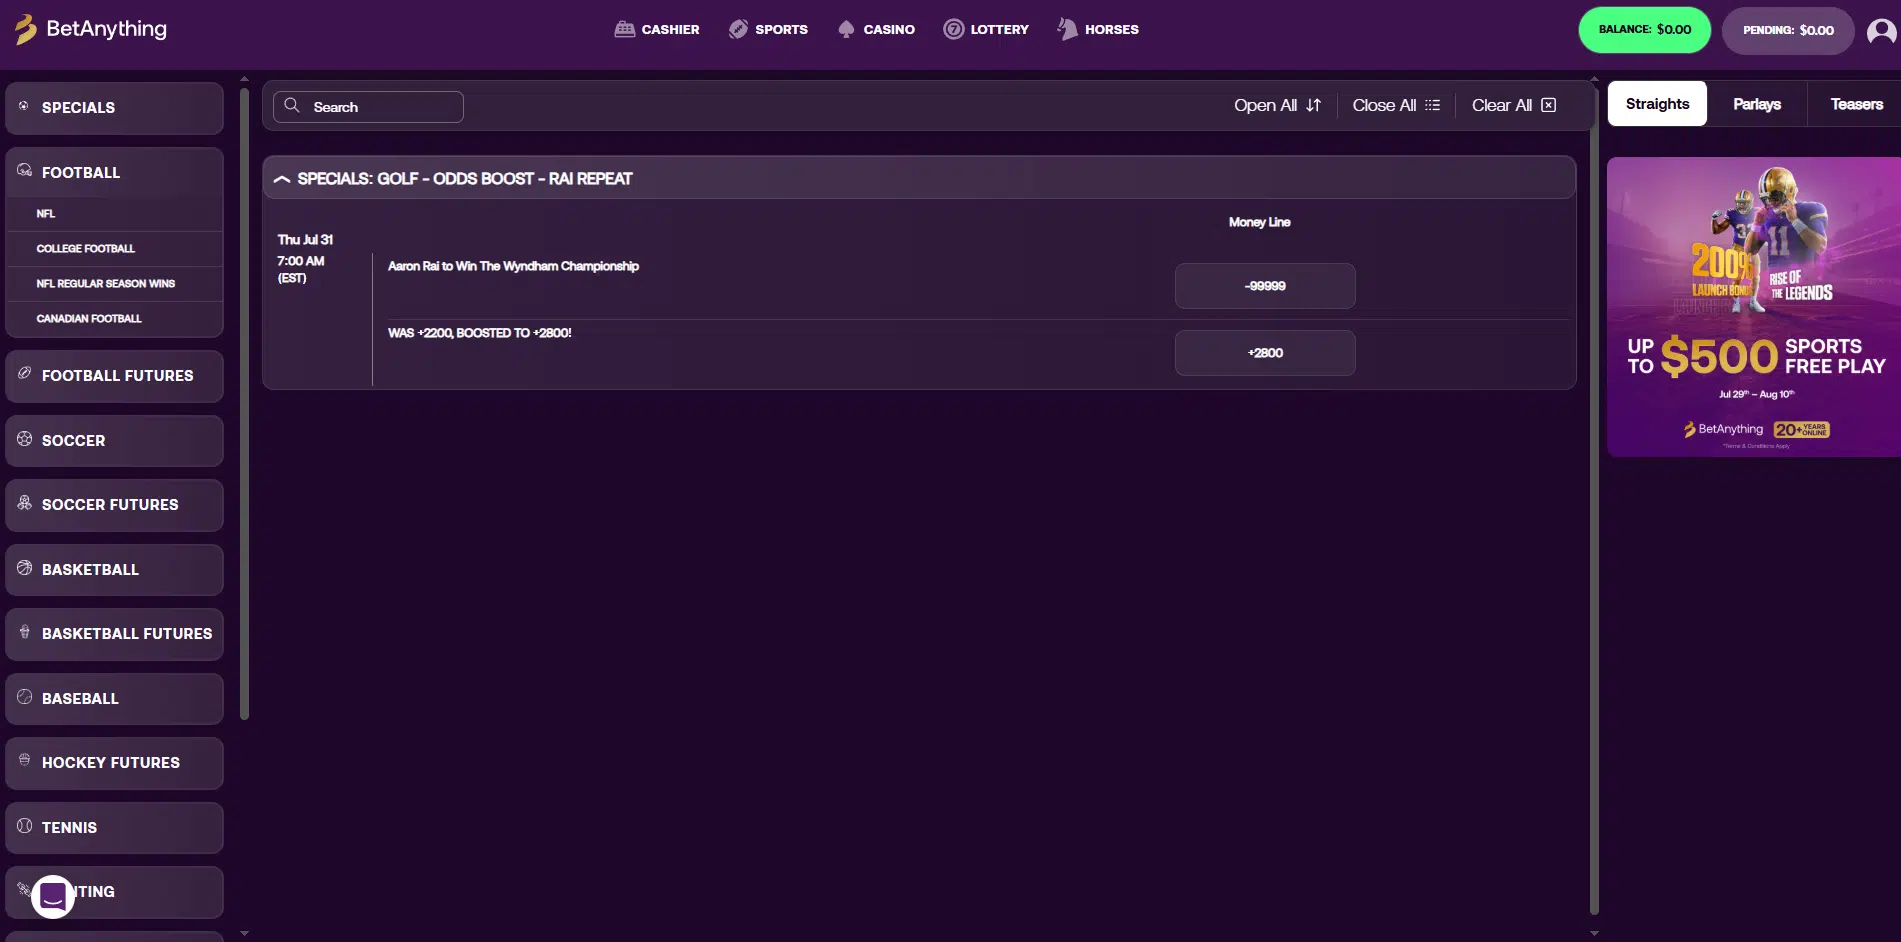Click WAS +2200, BOOSTED TO +2800! text
Viewport: 1901px width, 942px height.
point(480,333)
